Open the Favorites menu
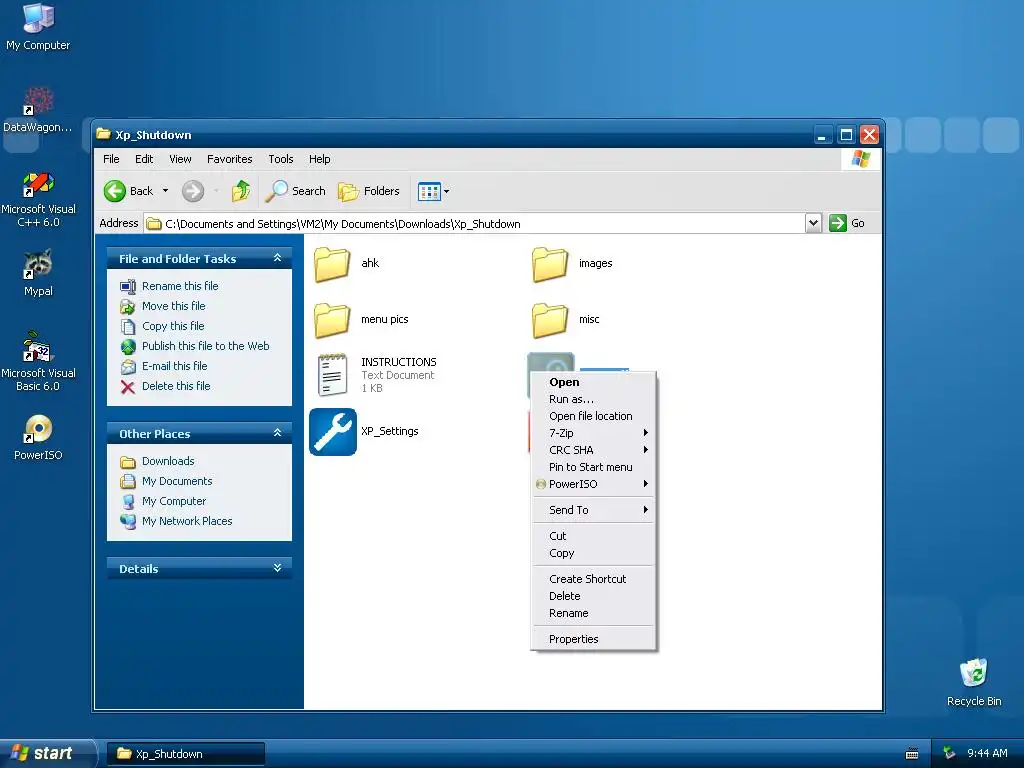 coord(229,159)
